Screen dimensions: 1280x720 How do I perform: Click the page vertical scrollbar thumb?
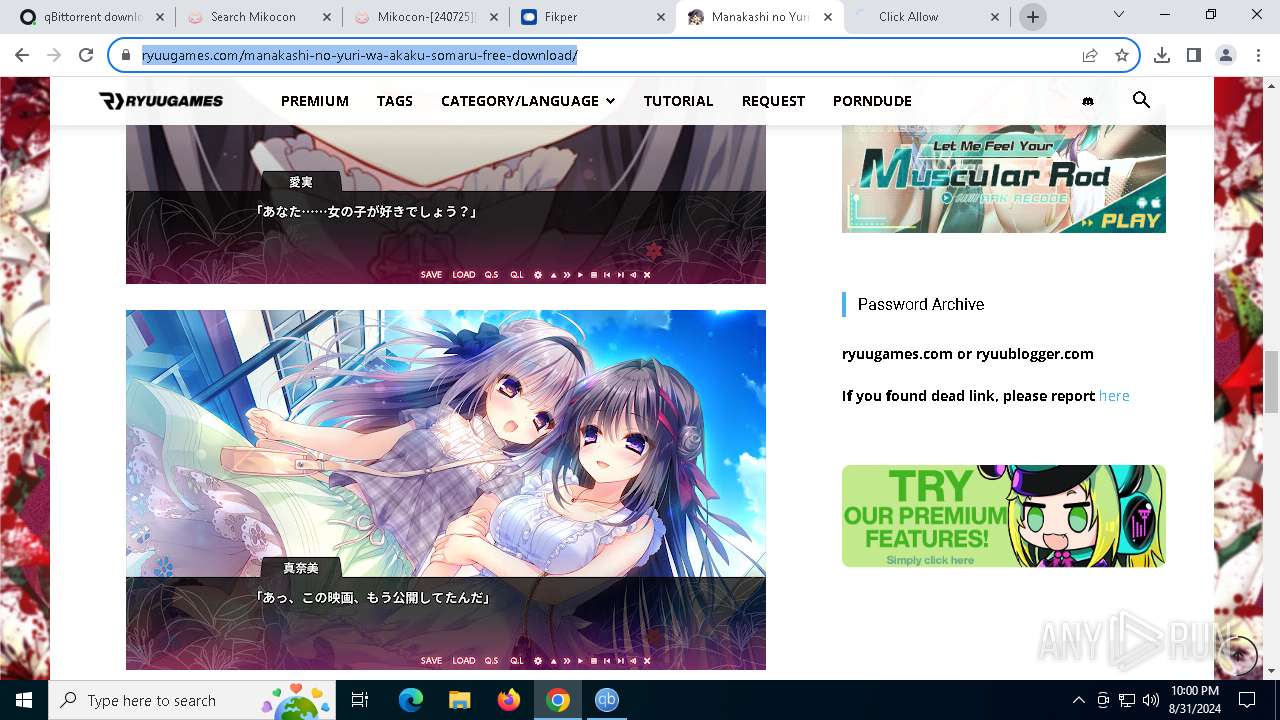tap(1271, 382)
